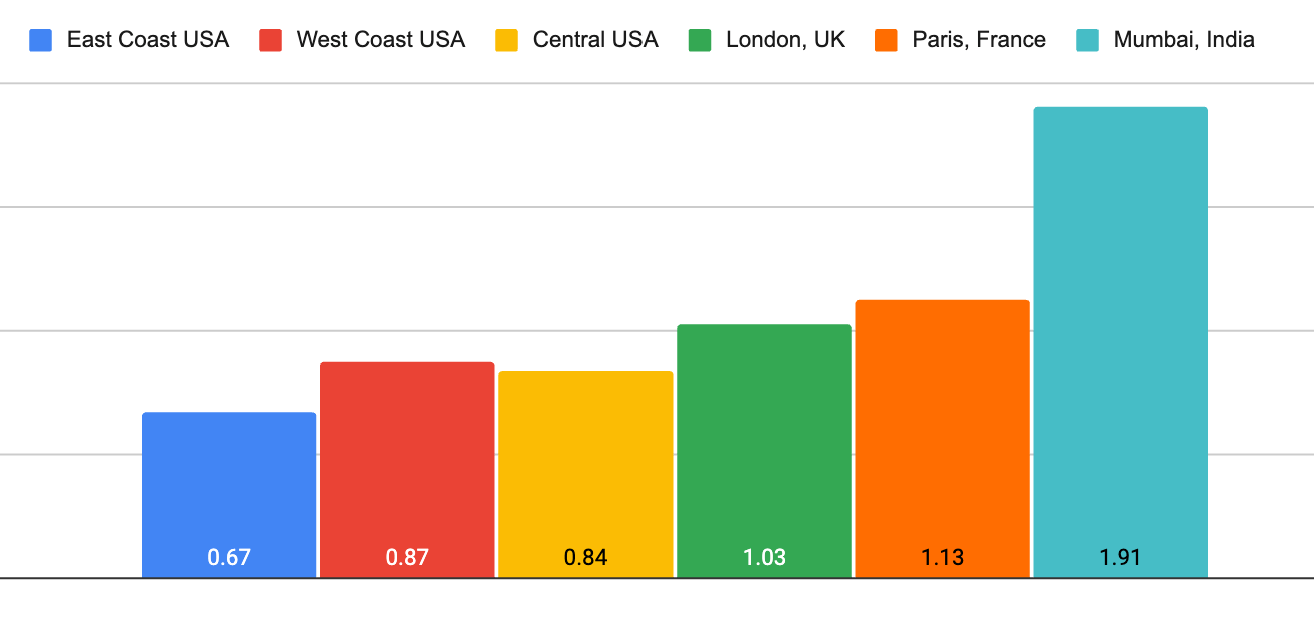Select the Mumbai, India legend label
Viewport: 1314px width, 618px height.
click(1184, 41)
